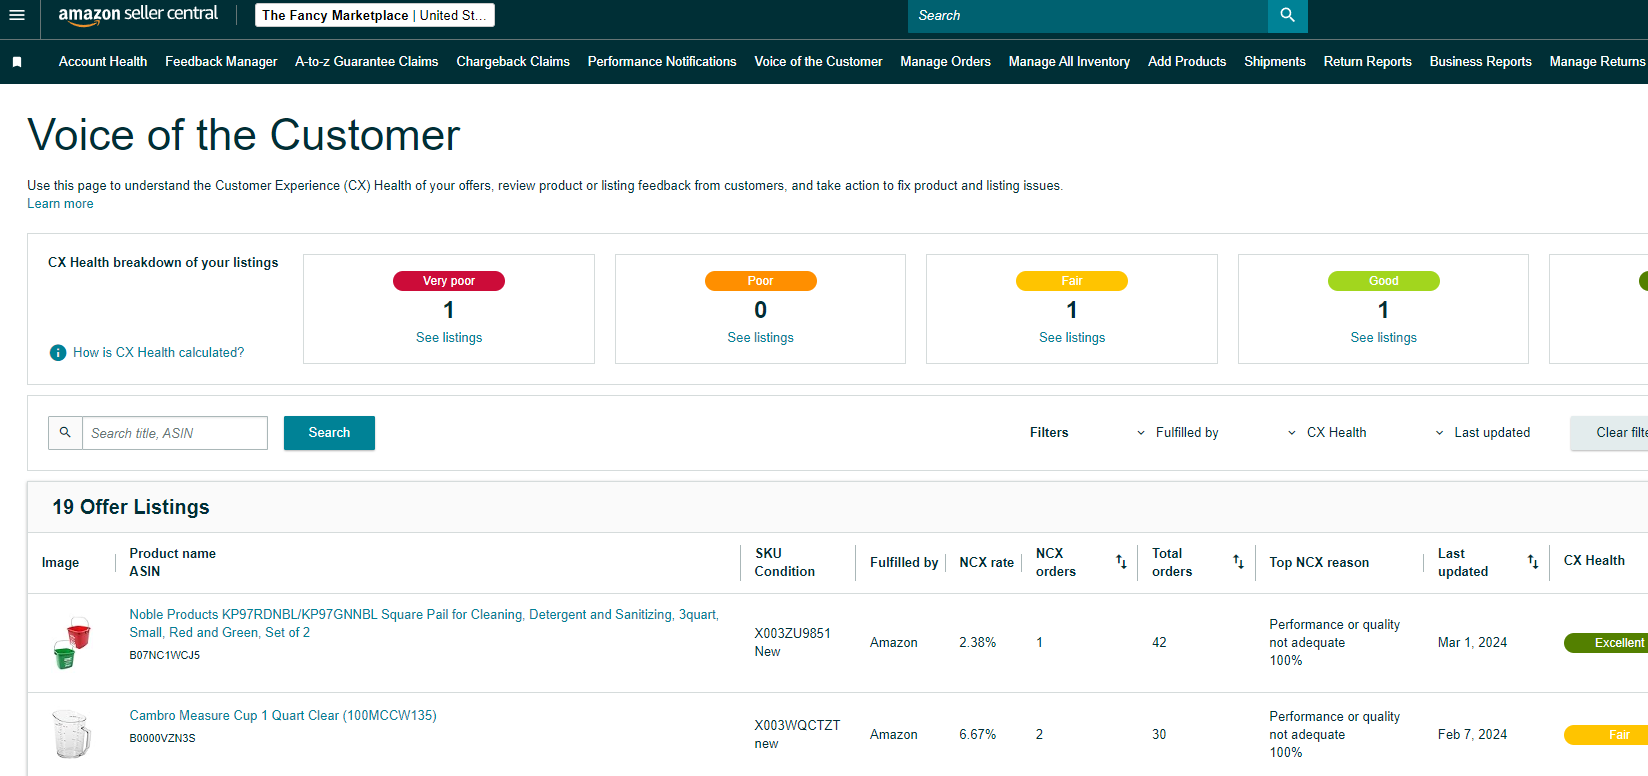Viewport: 1648px width, 776px height.
Task: Click the Mar 1, 2024 last updated date
Action: pos(1472,643)
